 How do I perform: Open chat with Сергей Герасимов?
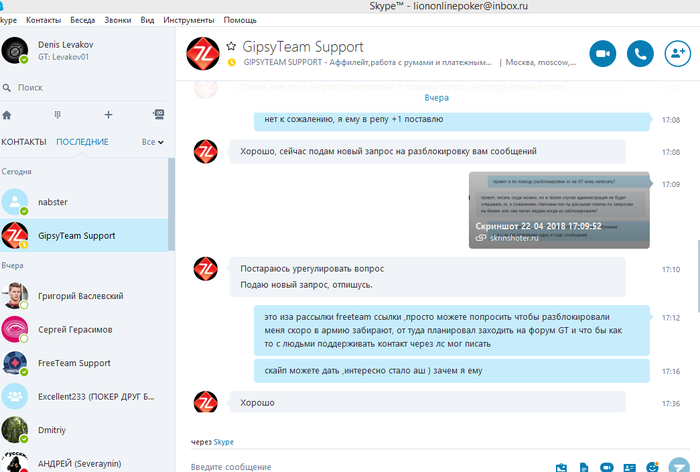click(x=84, y=330)
